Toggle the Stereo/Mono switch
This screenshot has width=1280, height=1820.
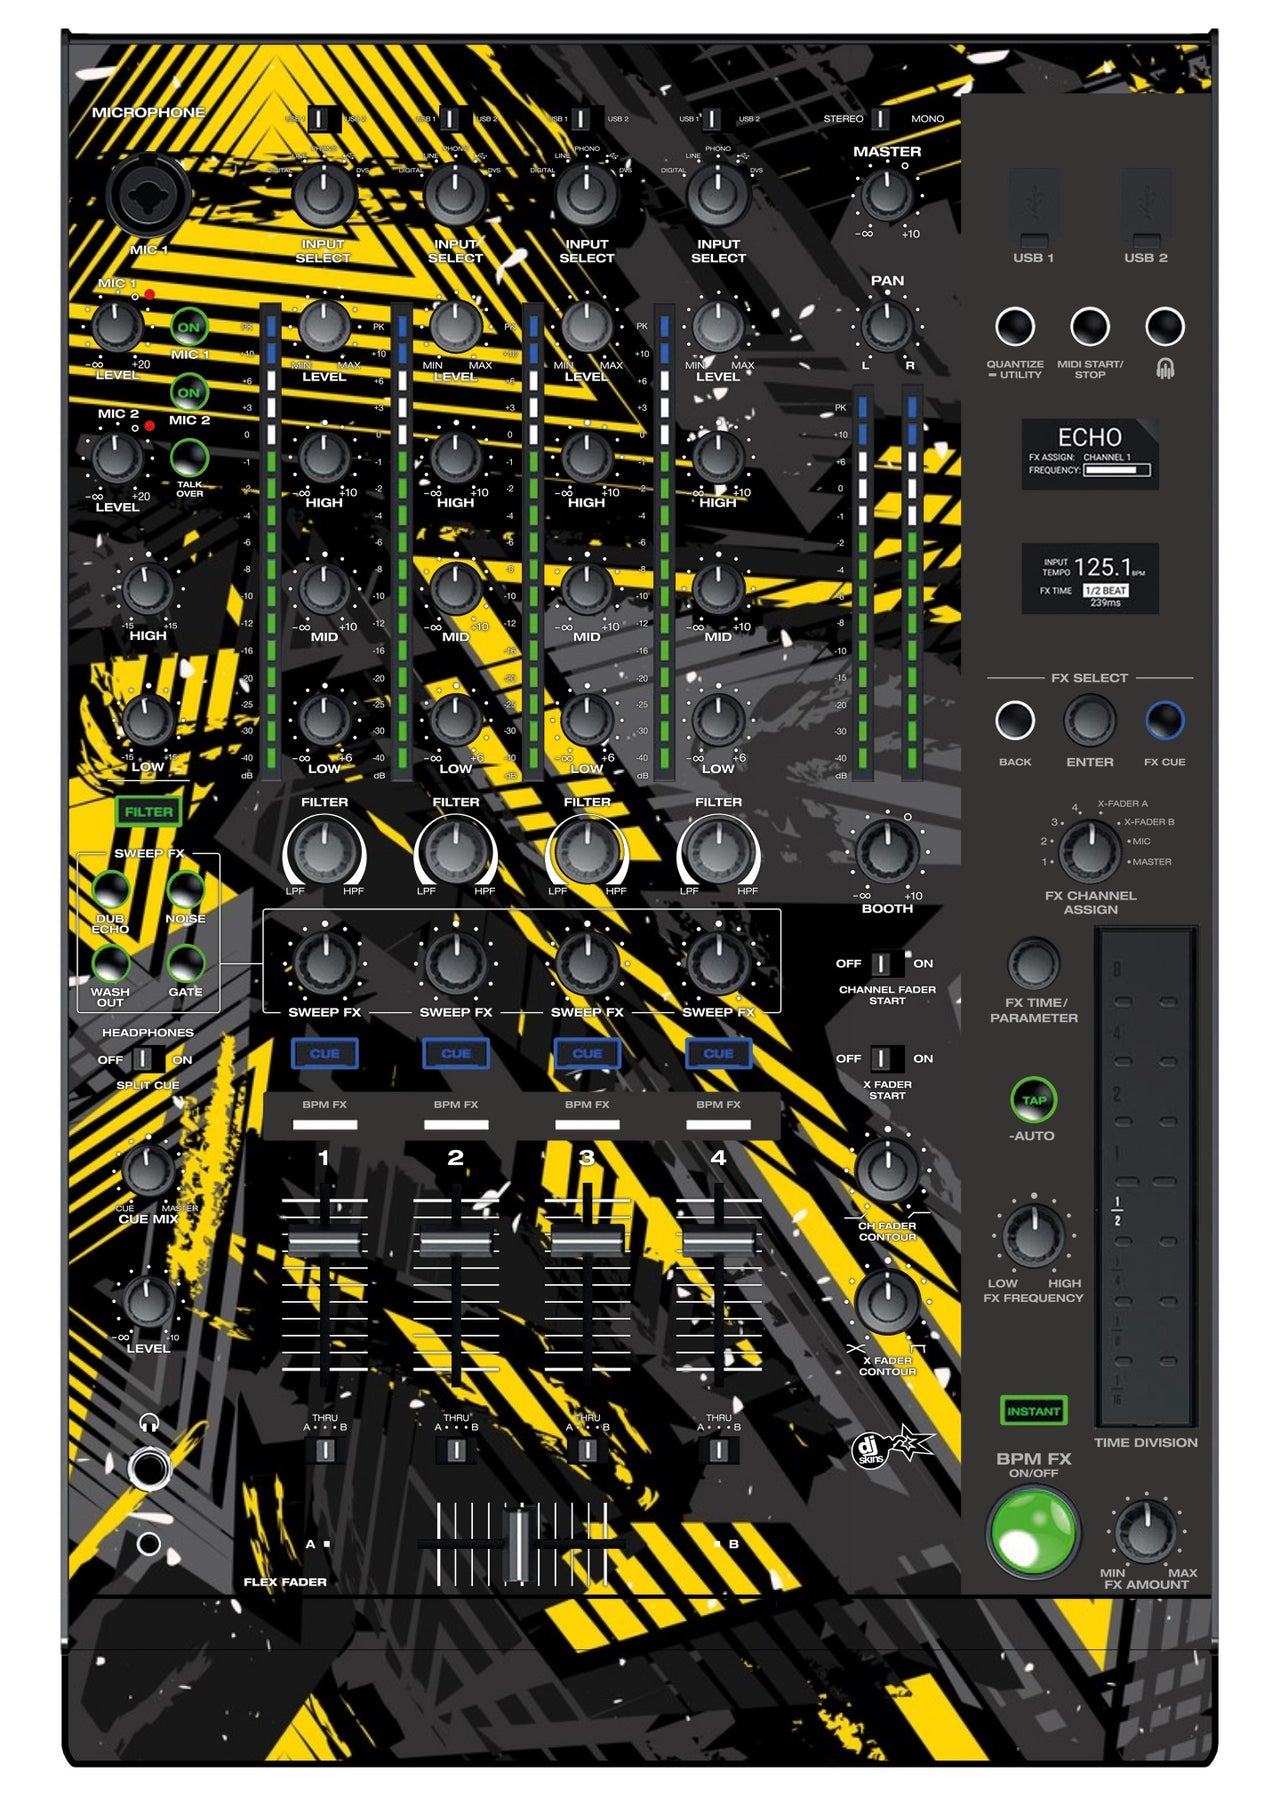click(x=880, y=119)
